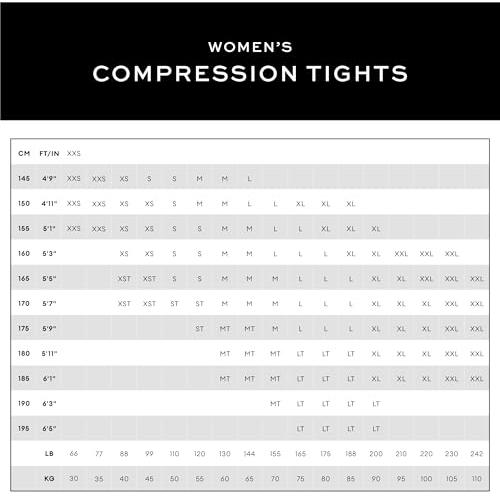Image resolution: width=500 pixels, height=500 pixels.
Task: Select the 110 kg weight value
Action: (x=476, y=479)
